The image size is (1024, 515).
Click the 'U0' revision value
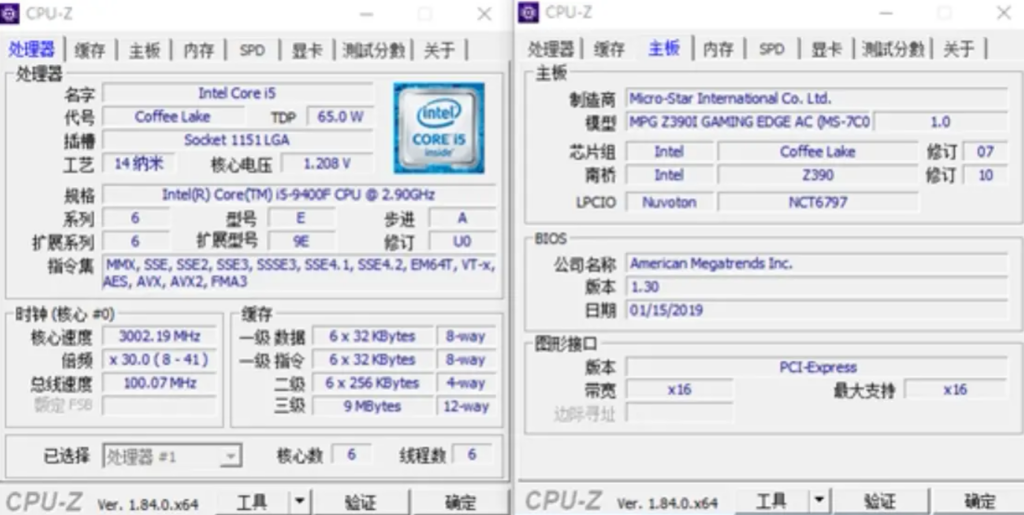[x=462, y=241]
